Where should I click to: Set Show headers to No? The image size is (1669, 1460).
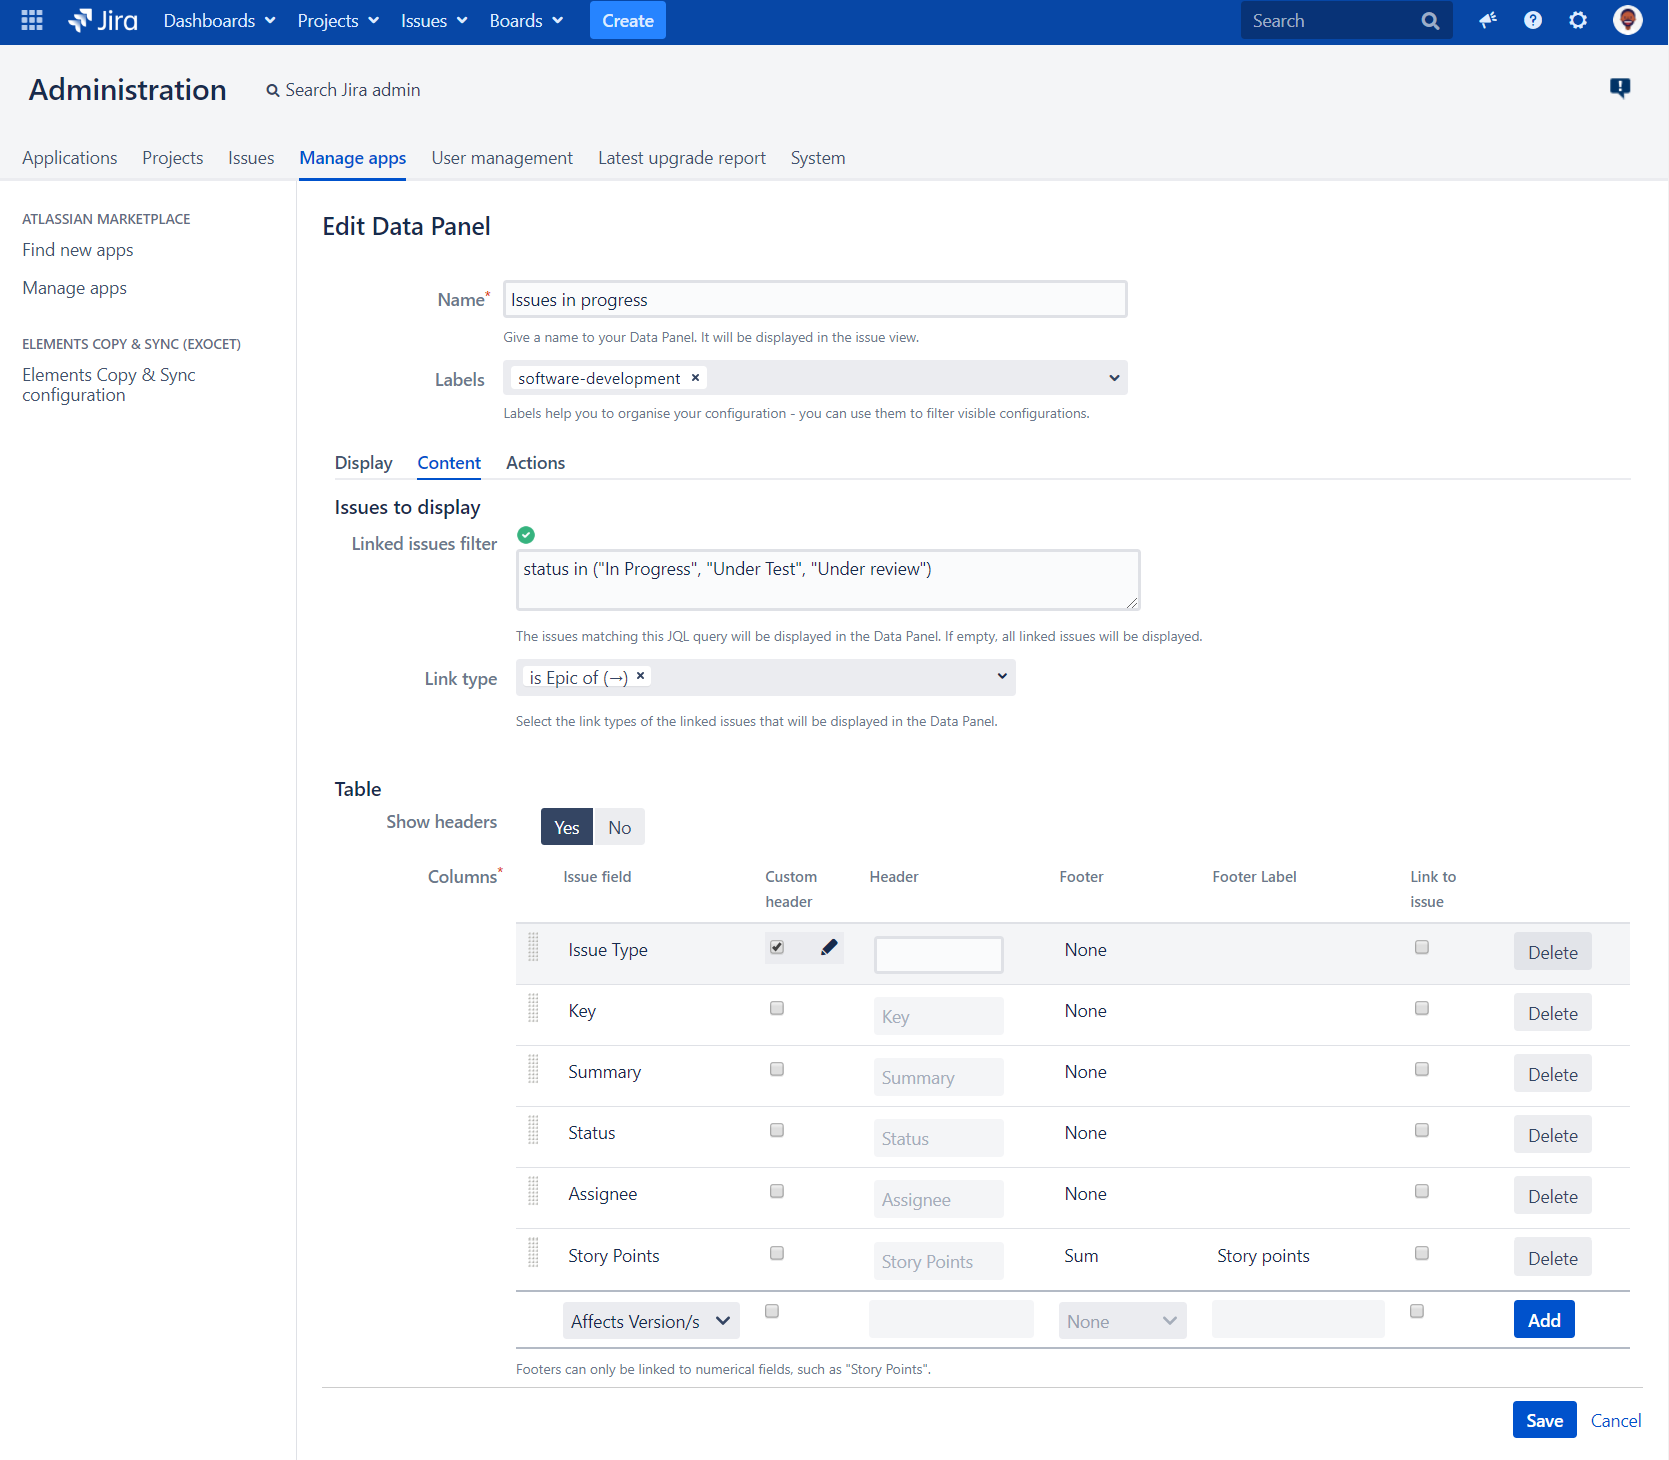619,827
